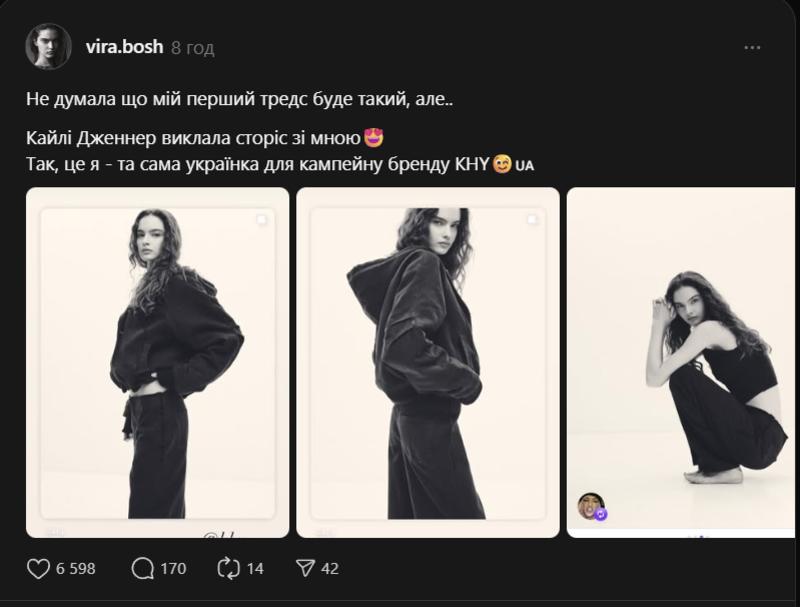
Task: Click the small round avatar on third photo
Action: pos(591,507)
